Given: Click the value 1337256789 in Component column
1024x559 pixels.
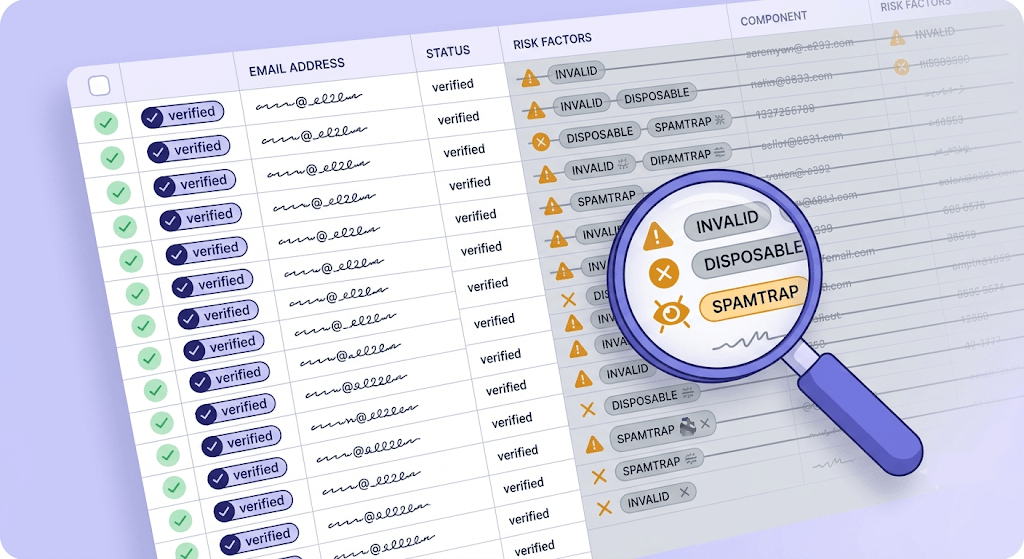Looking at the screenshot, I should (784, 112).
